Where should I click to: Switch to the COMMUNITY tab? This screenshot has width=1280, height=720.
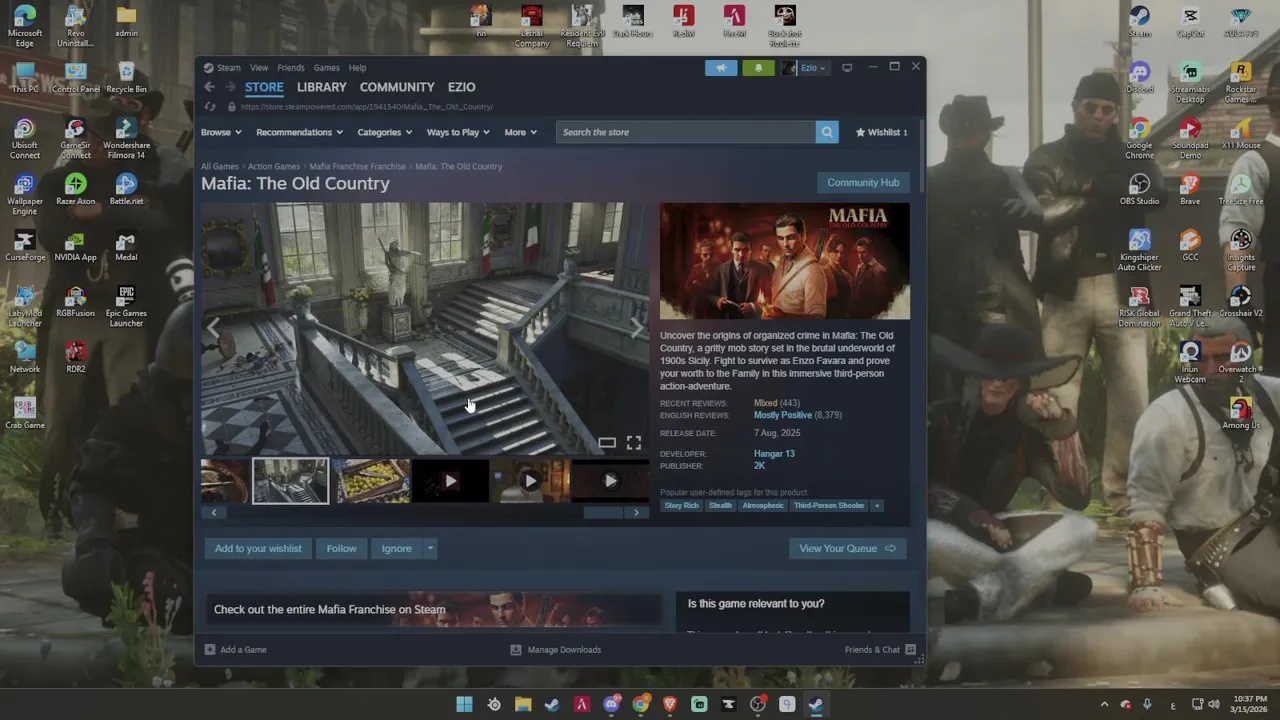397,87
